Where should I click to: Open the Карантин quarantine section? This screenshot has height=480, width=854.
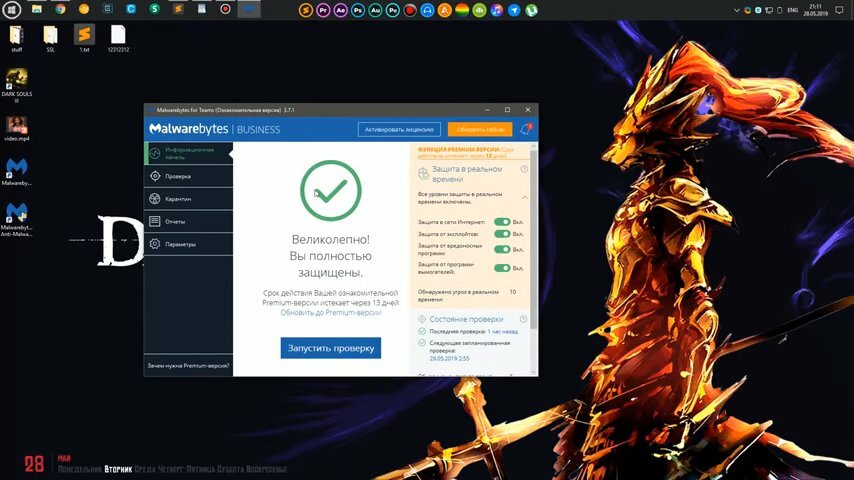tap(188, 199)
